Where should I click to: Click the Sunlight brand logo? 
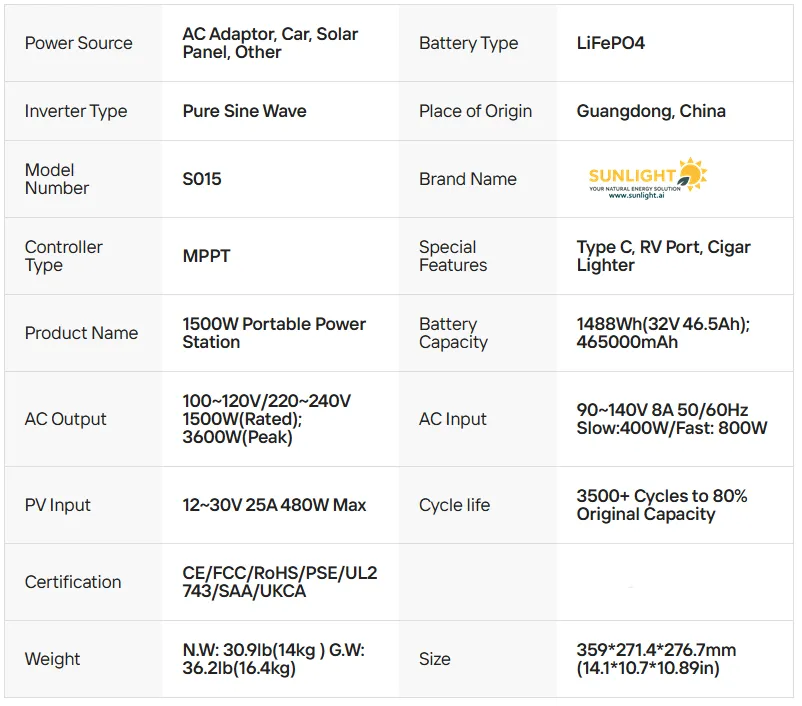pos(646,176)
